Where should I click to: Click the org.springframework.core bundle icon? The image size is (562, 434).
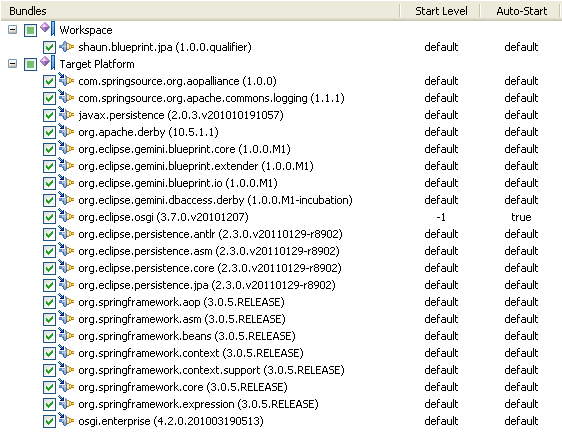point(66,386)
